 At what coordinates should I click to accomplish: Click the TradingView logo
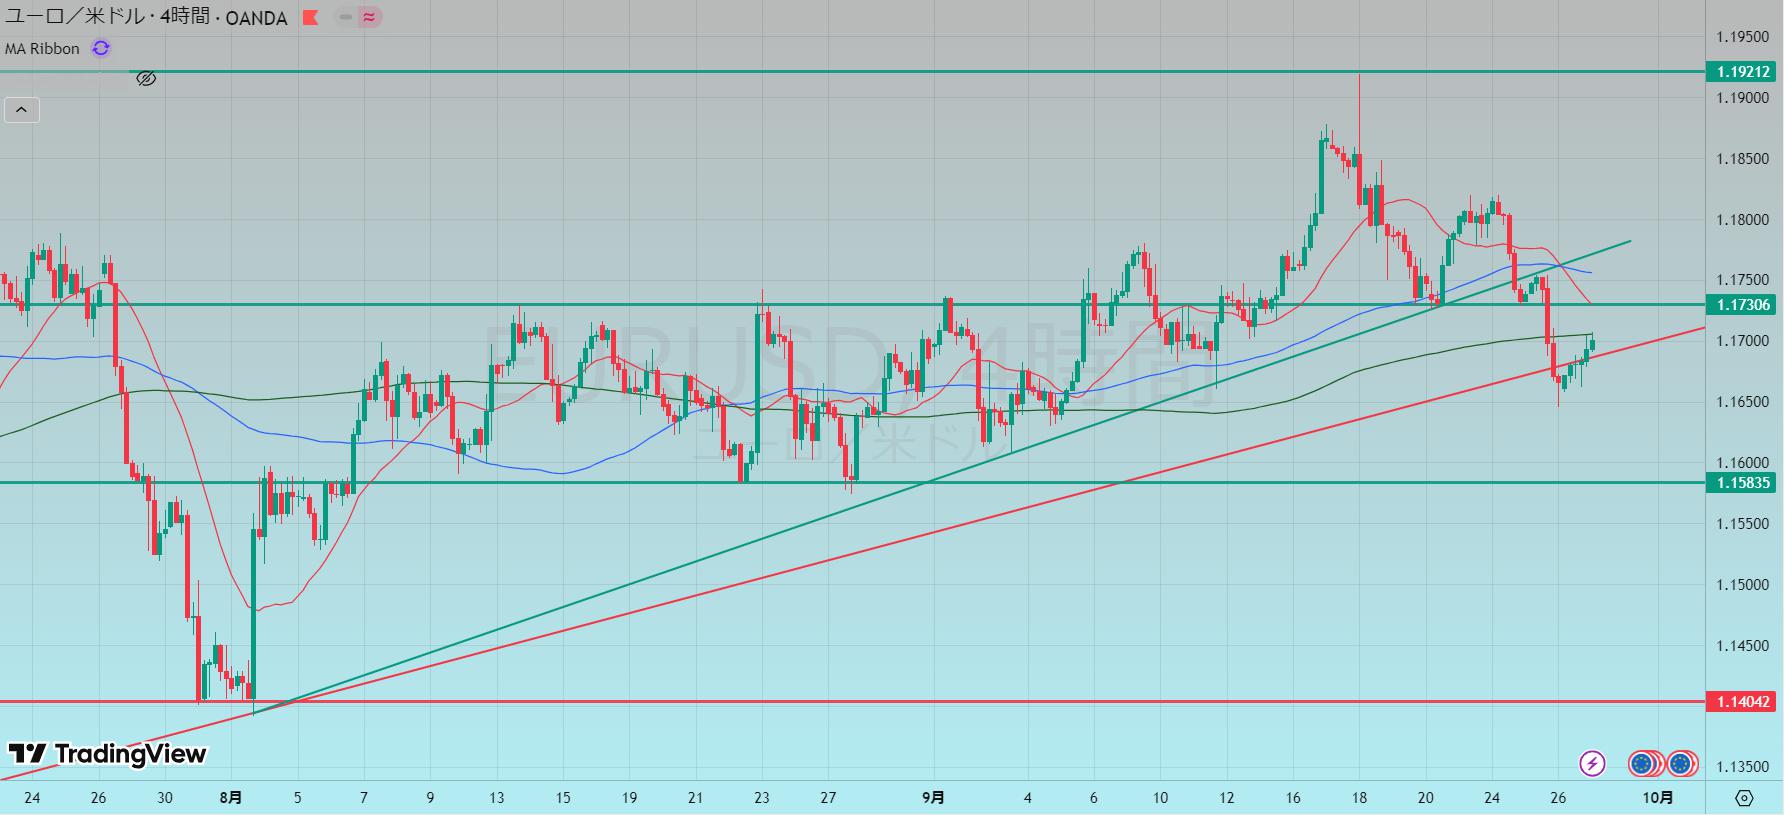(107, 754)
